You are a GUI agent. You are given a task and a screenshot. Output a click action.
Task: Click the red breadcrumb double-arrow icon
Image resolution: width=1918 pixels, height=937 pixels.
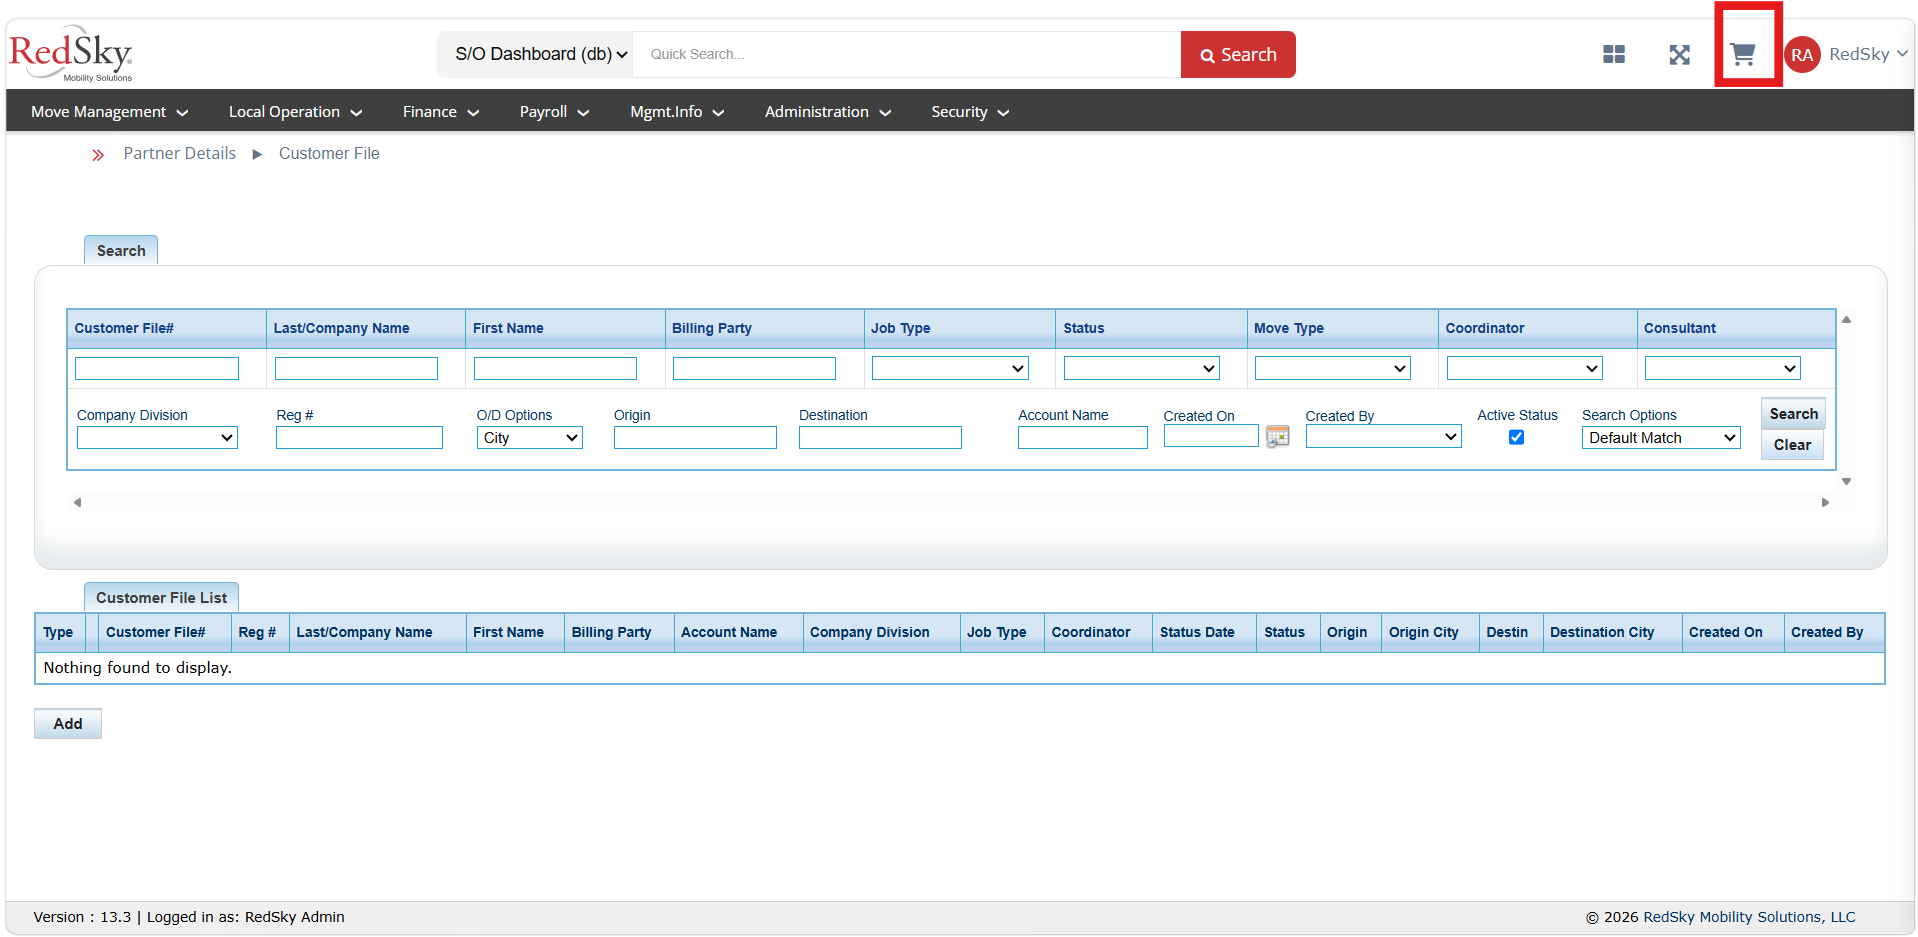pyautogui.click(x=98, y=155)
